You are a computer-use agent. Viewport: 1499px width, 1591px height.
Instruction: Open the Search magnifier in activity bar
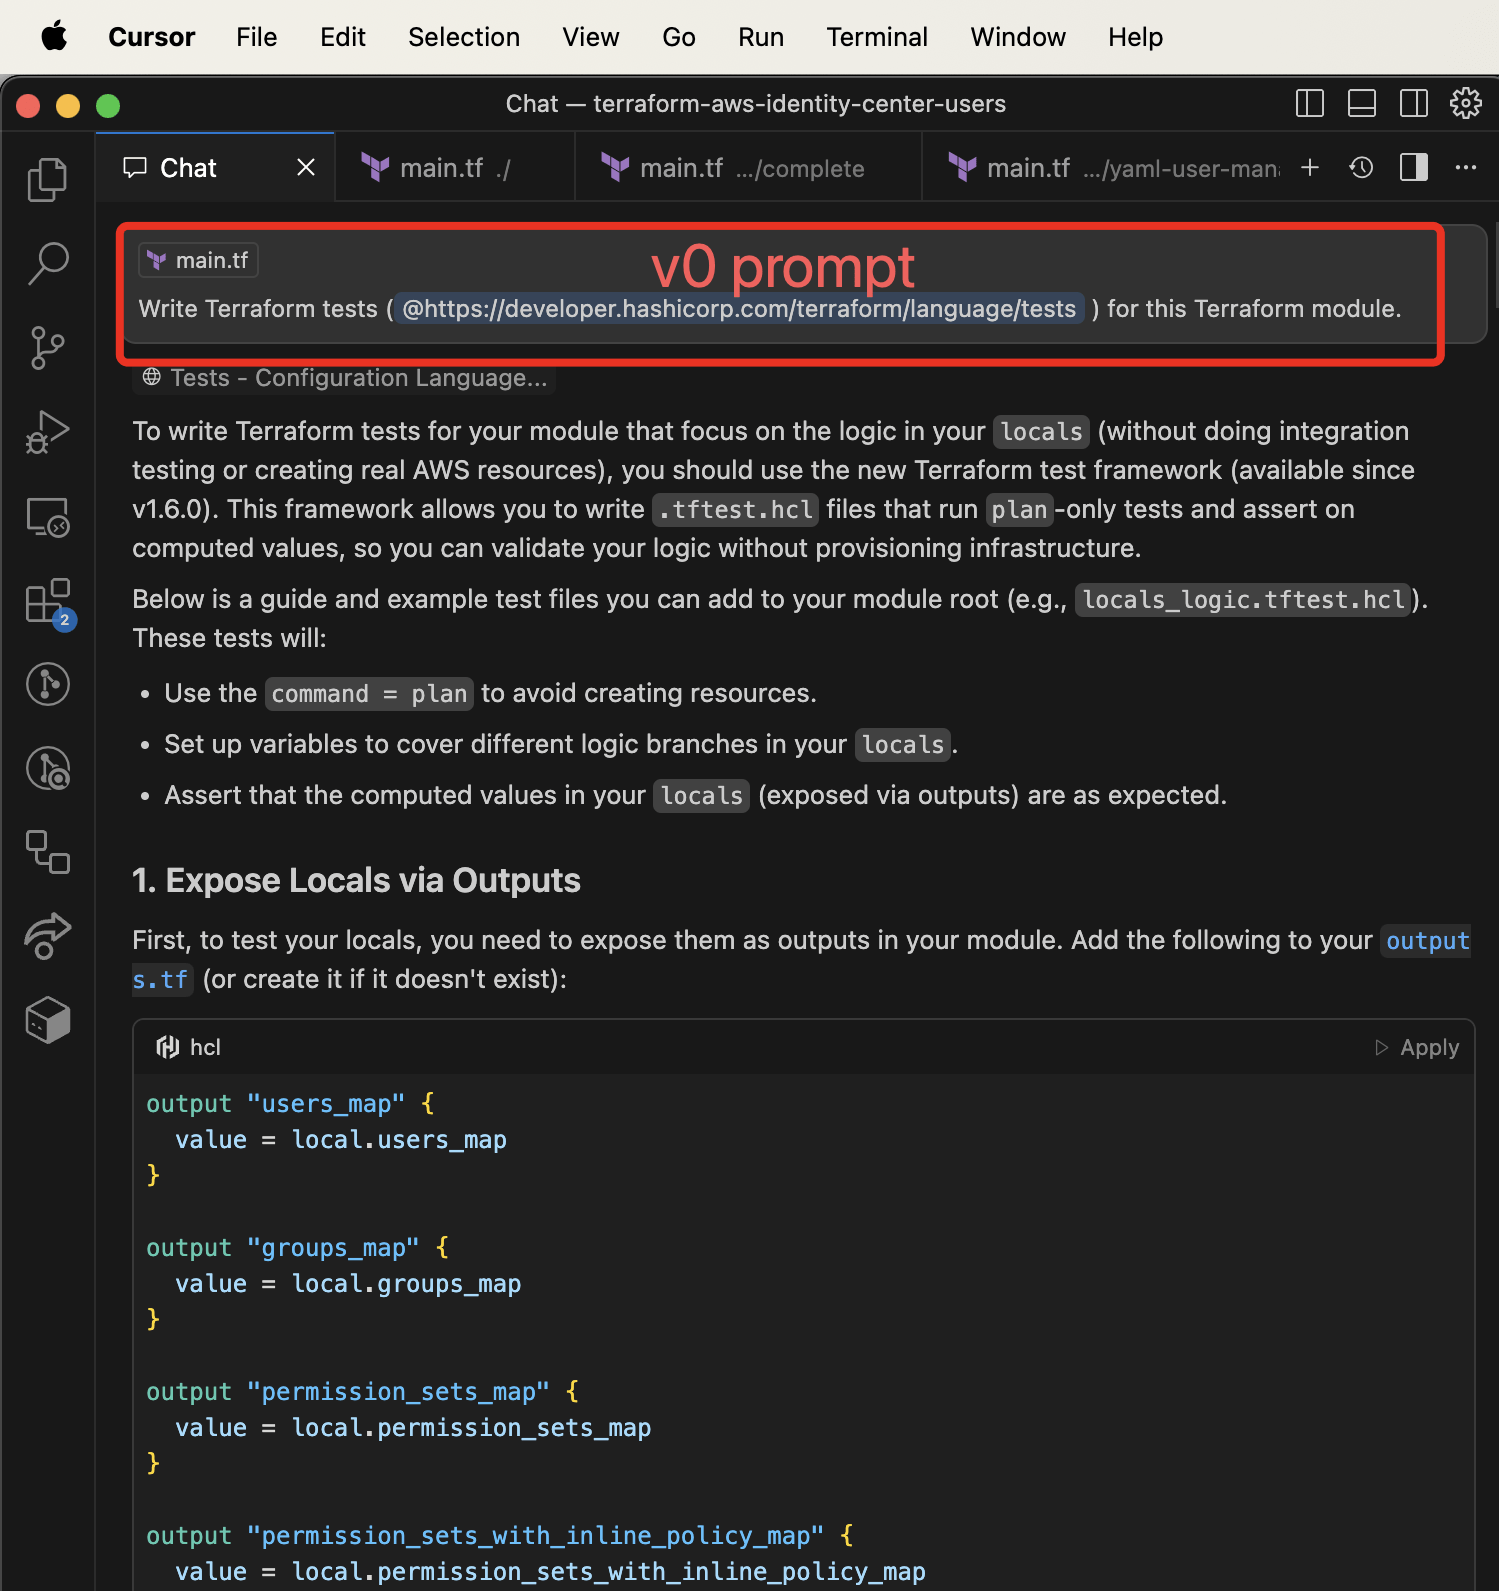coord(47,264)
